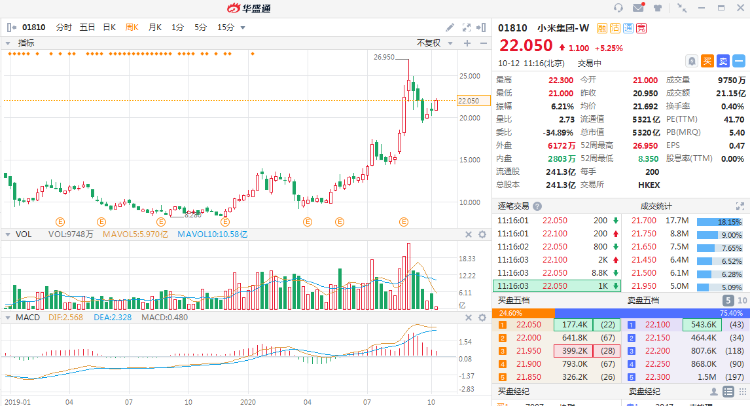Expand the 指标 indicators dropdown

pos(8,43)
